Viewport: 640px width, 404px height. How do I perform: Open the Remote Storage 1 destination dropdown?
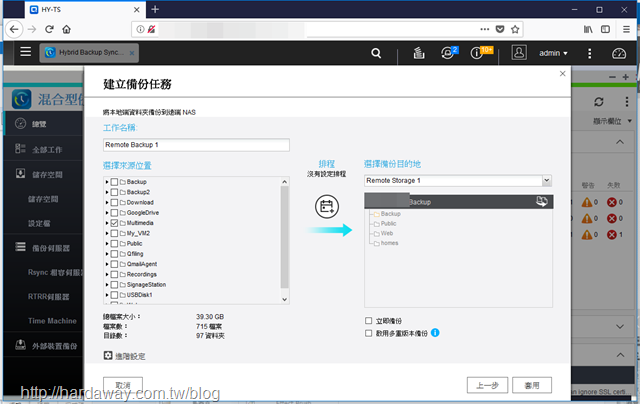(x=547, y=180)
